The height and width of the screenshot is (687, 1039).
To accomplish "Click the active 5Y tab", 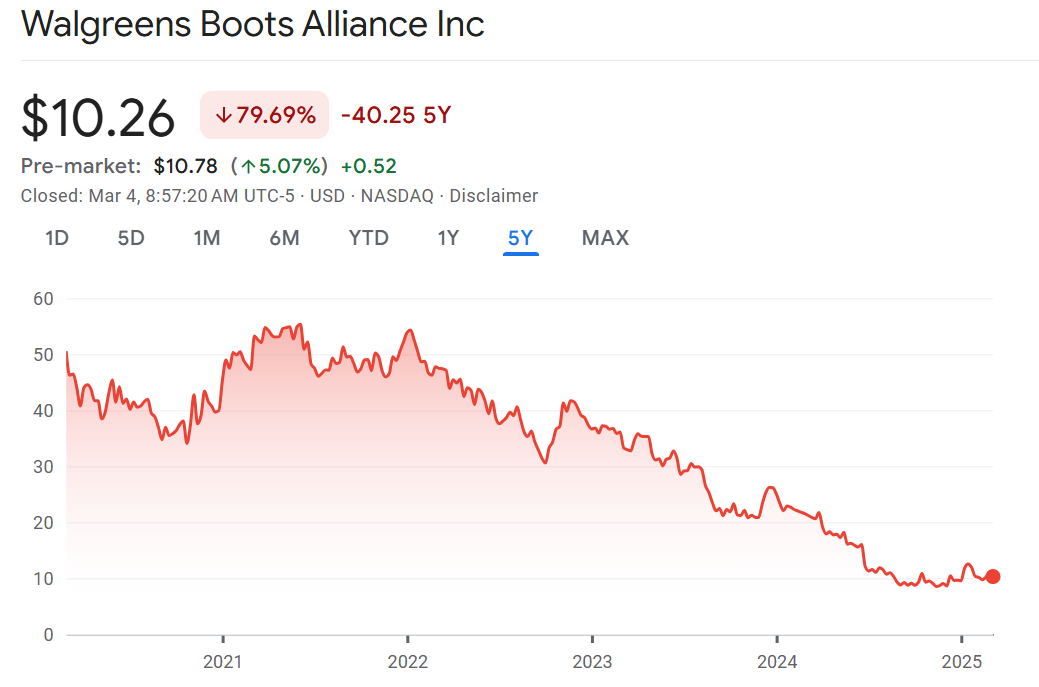I will point(521,238).
